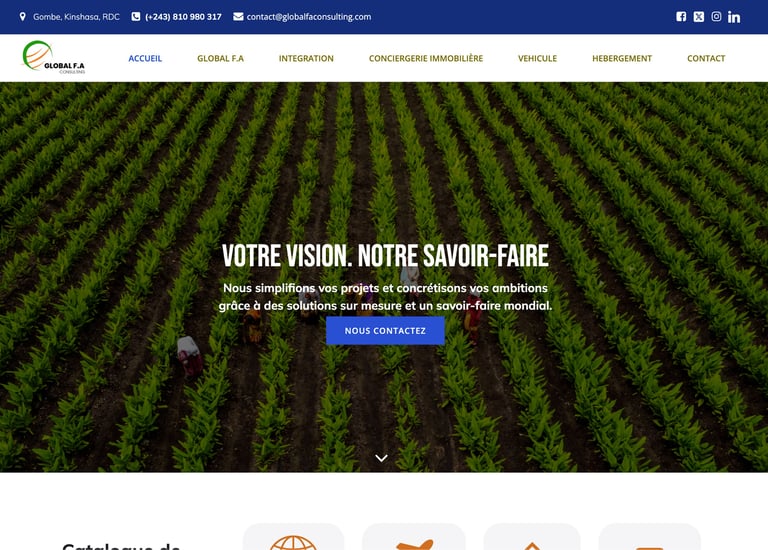The width and height of the screenshot is (768, 550).
Task: Select the VEHICULE menu item
Action: (x=538, y=58)
